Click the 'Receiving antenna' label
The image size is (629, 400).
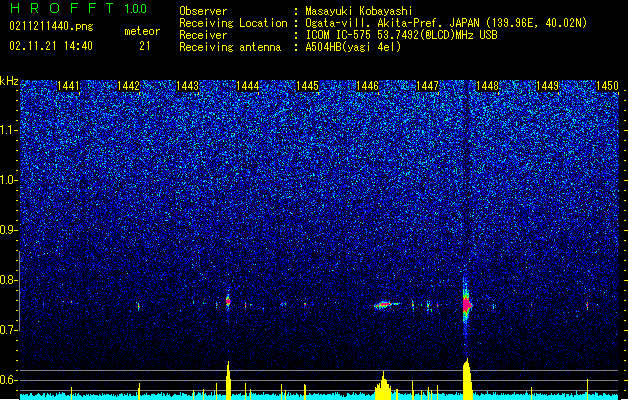(x=230, y=47)
